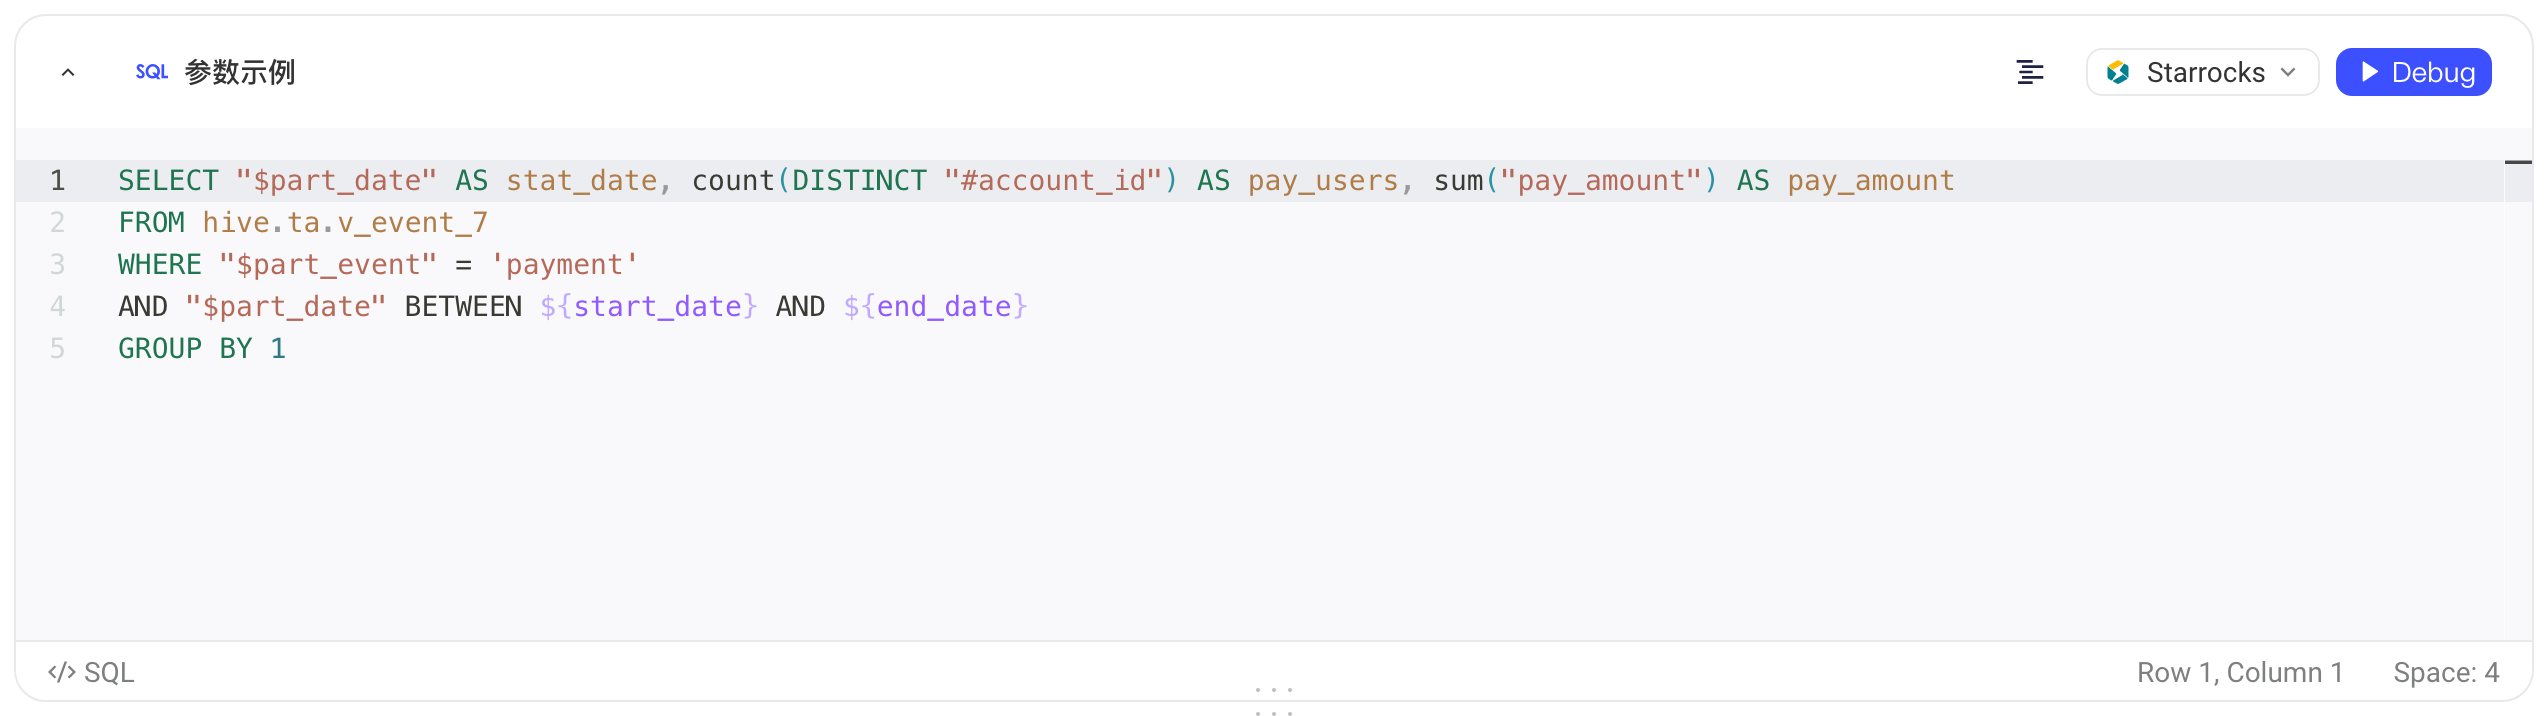Click line number 4 in the gutter
The width and height of the screenshot is (2548, 716).
click(x=57, y=306)
